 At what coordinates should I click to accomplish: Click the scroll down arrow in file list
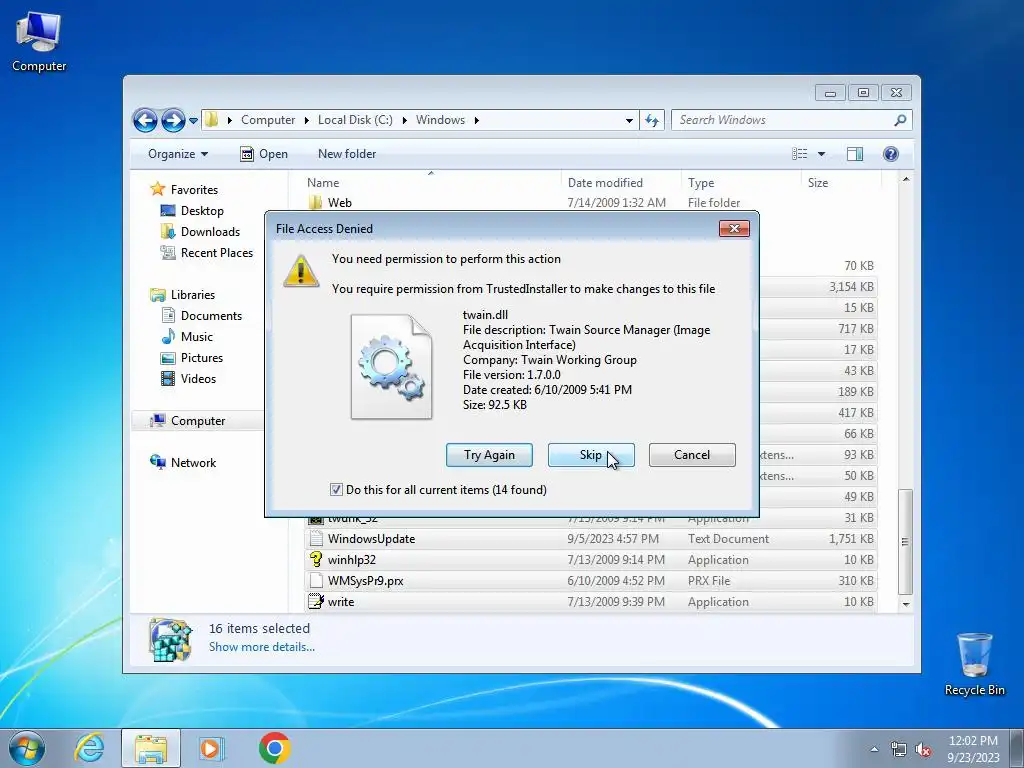point(905,604)
